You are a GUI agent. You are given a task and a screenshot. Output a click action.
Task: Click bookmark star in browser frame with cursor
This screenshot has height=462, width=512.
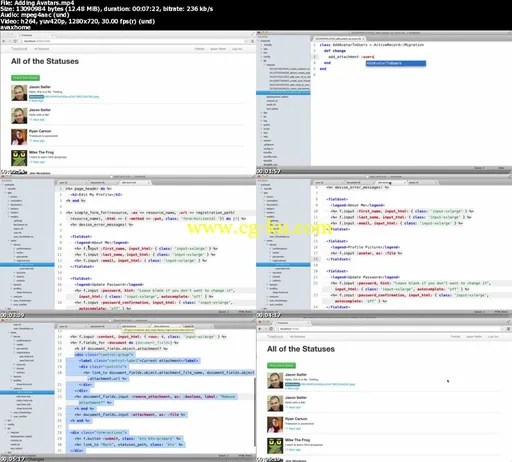coord(502,329)
